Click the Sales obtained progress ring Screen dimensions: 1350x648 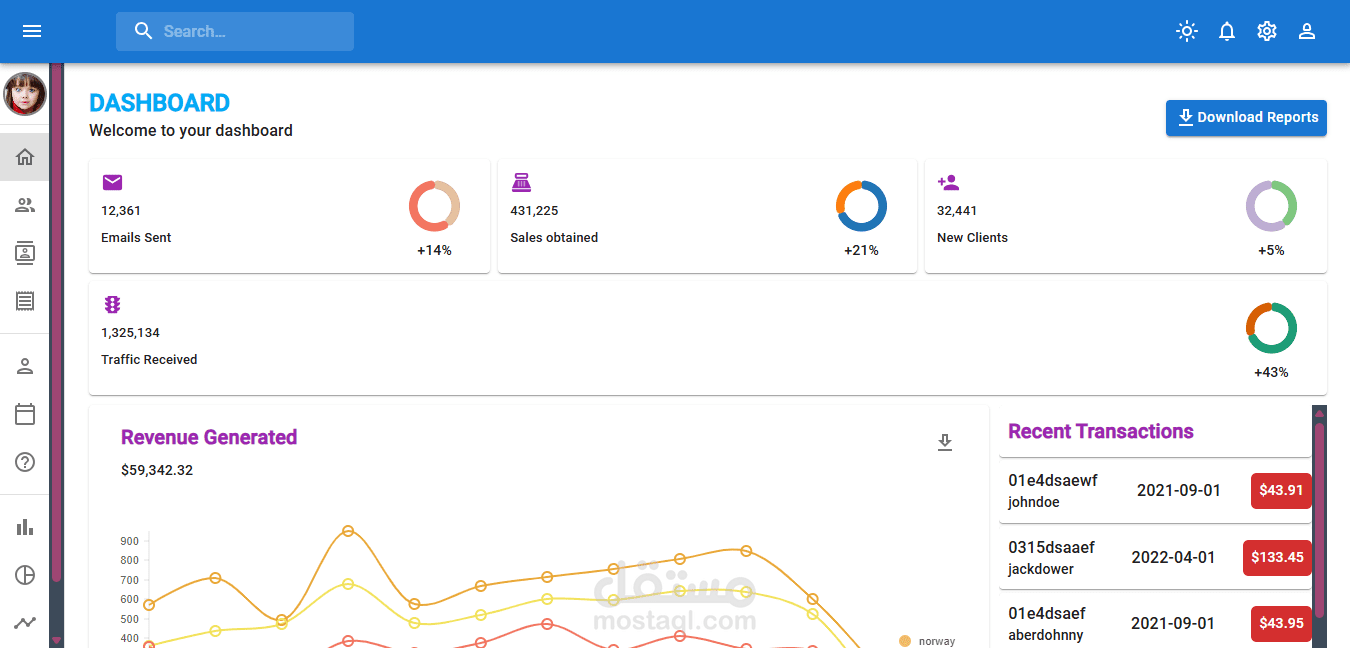coord(861,206)
